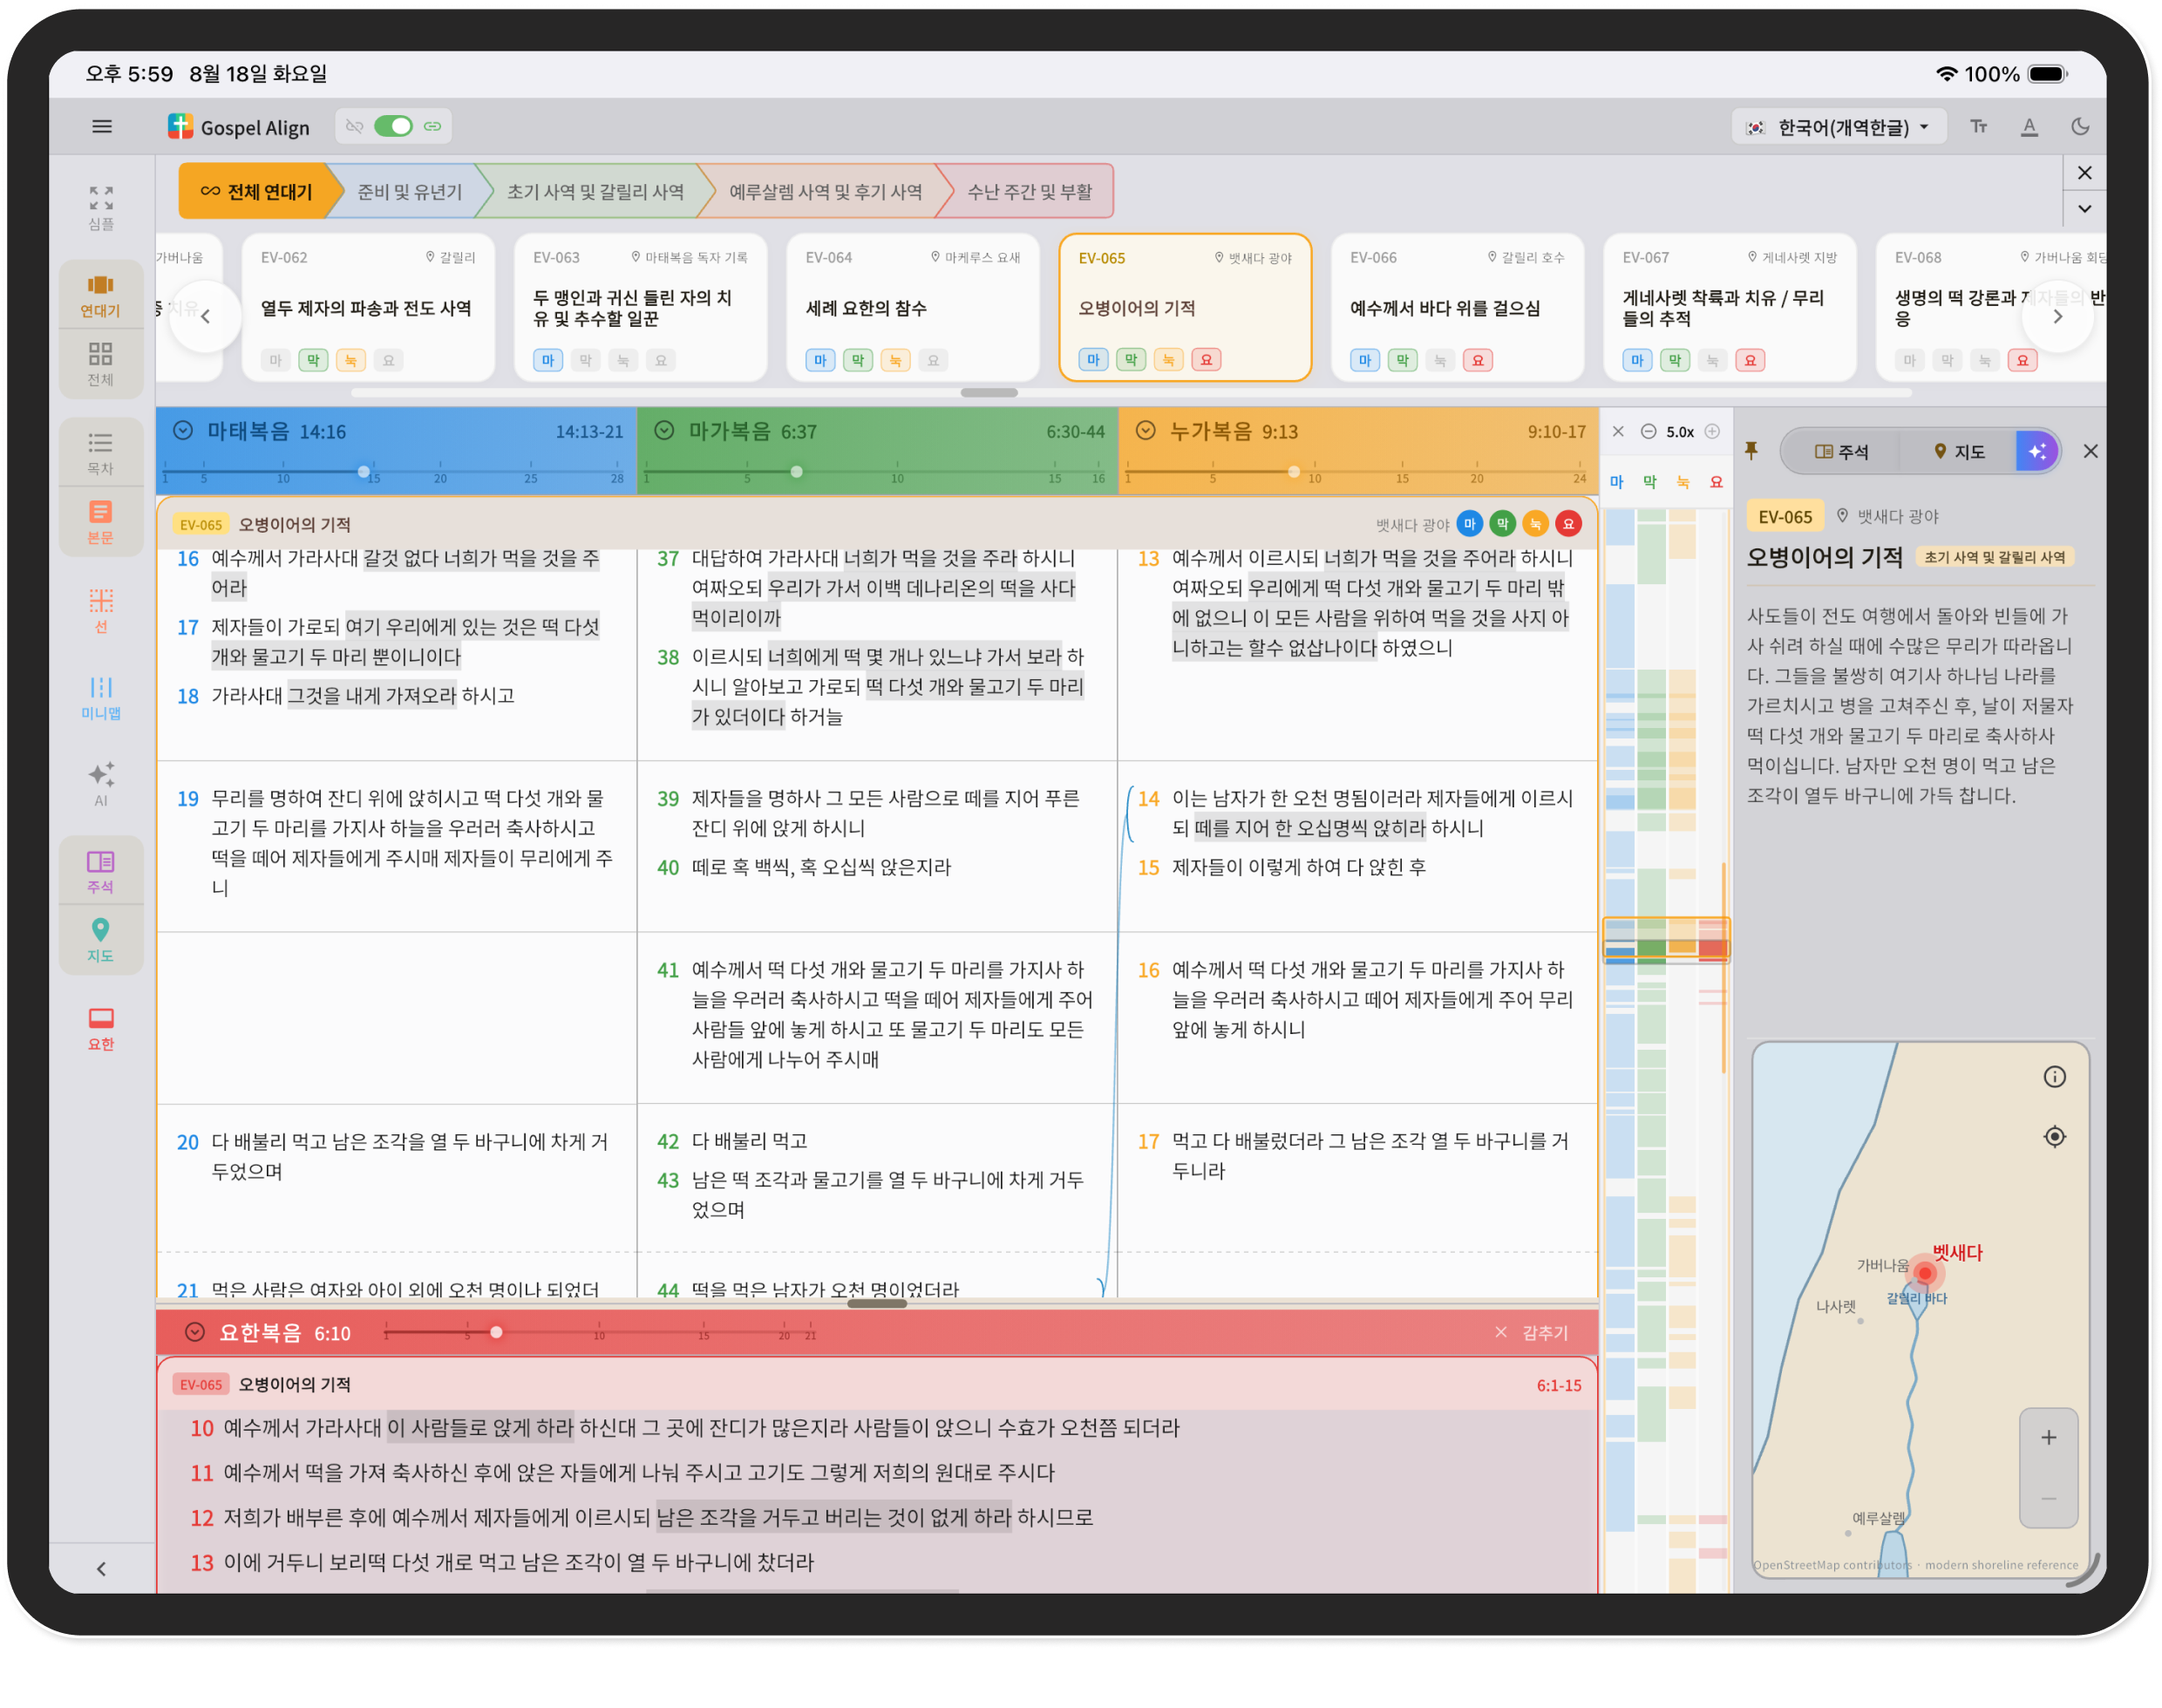This screenshot has height=1708, width=2162.
Task: Open EV-062 열두 제자의 파송 card
Action: [x=368, y=307]
